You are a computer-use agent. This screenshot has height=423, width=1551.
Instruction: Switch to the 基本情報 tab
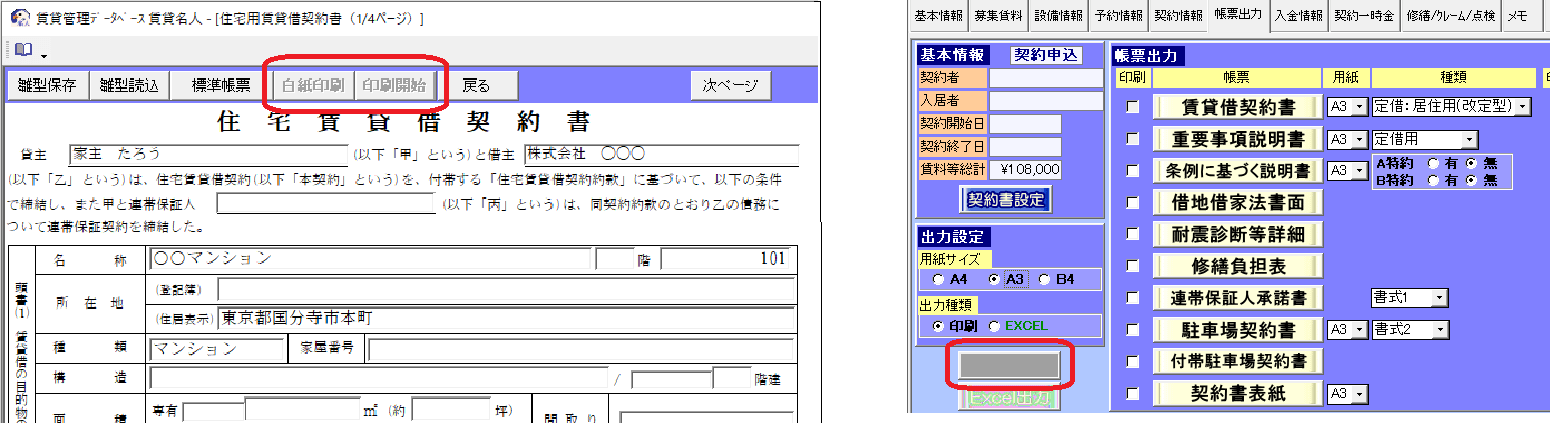[940, 15]
